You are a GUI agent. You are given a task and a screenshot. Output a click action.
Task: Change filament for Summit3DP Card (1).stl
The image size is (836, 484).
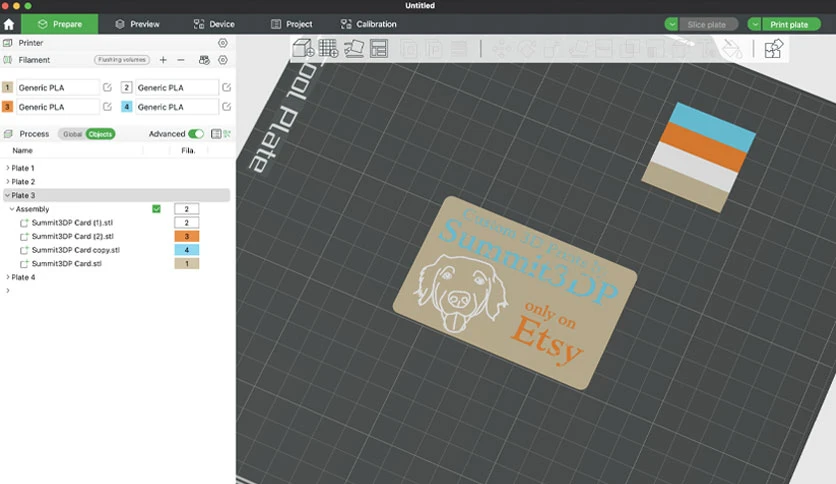187,223
